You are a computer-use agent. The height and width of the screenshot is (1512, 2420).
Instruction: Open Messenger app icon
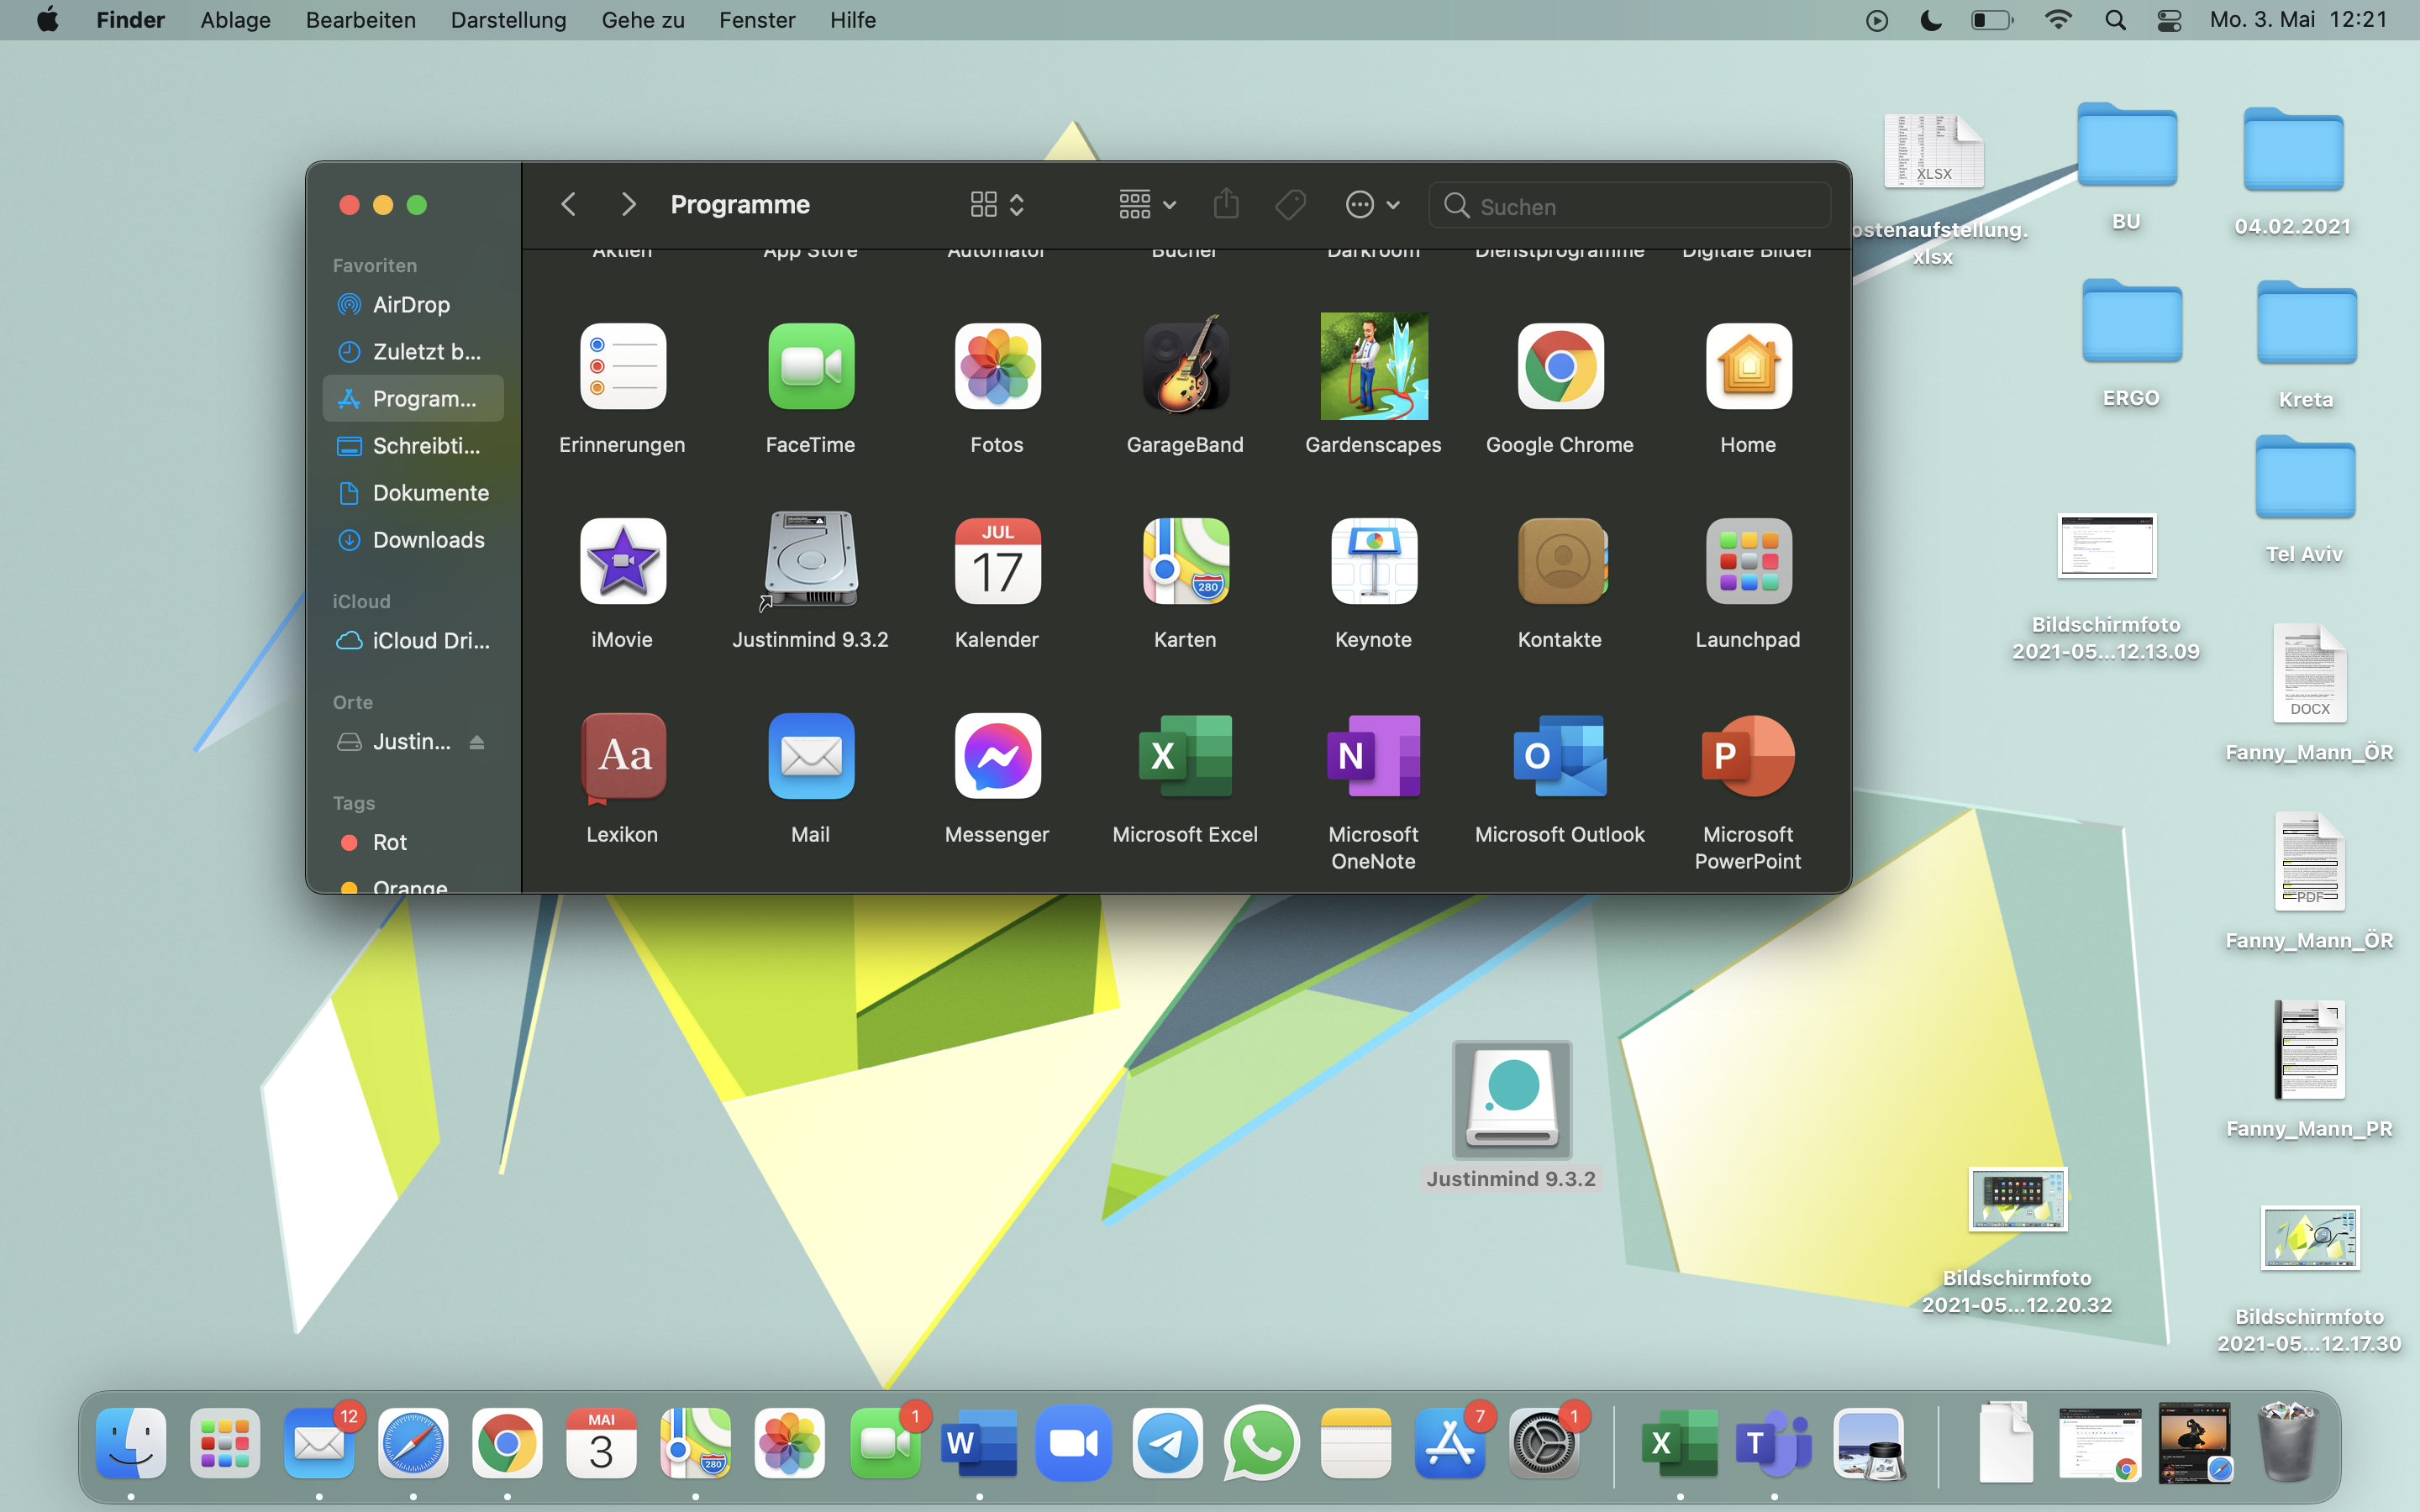[997, 756]
